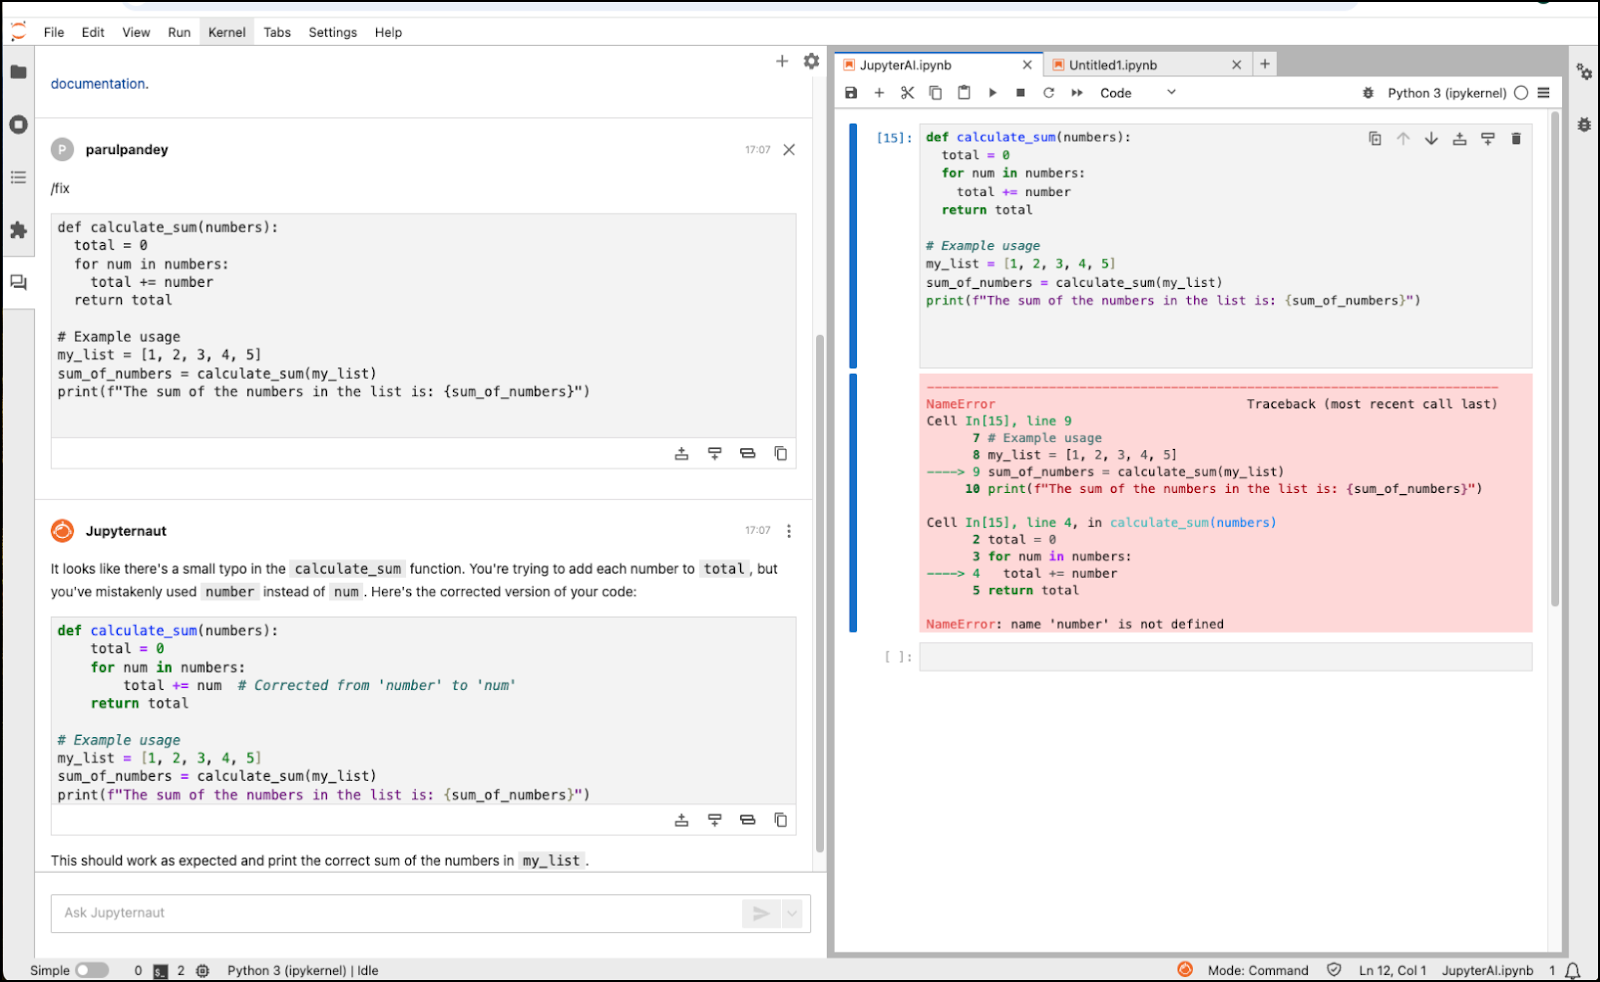1600x982 pixels.
Task: Restart the kernel using toolbar icon
Action: [x=1048, y=93]
